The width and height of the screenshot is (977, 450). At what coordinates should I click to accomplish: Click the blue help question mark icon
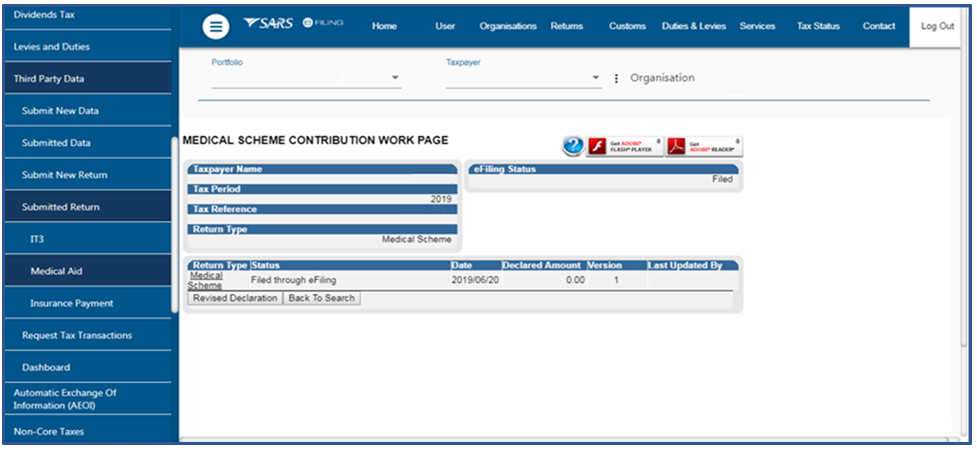[572, 146]
